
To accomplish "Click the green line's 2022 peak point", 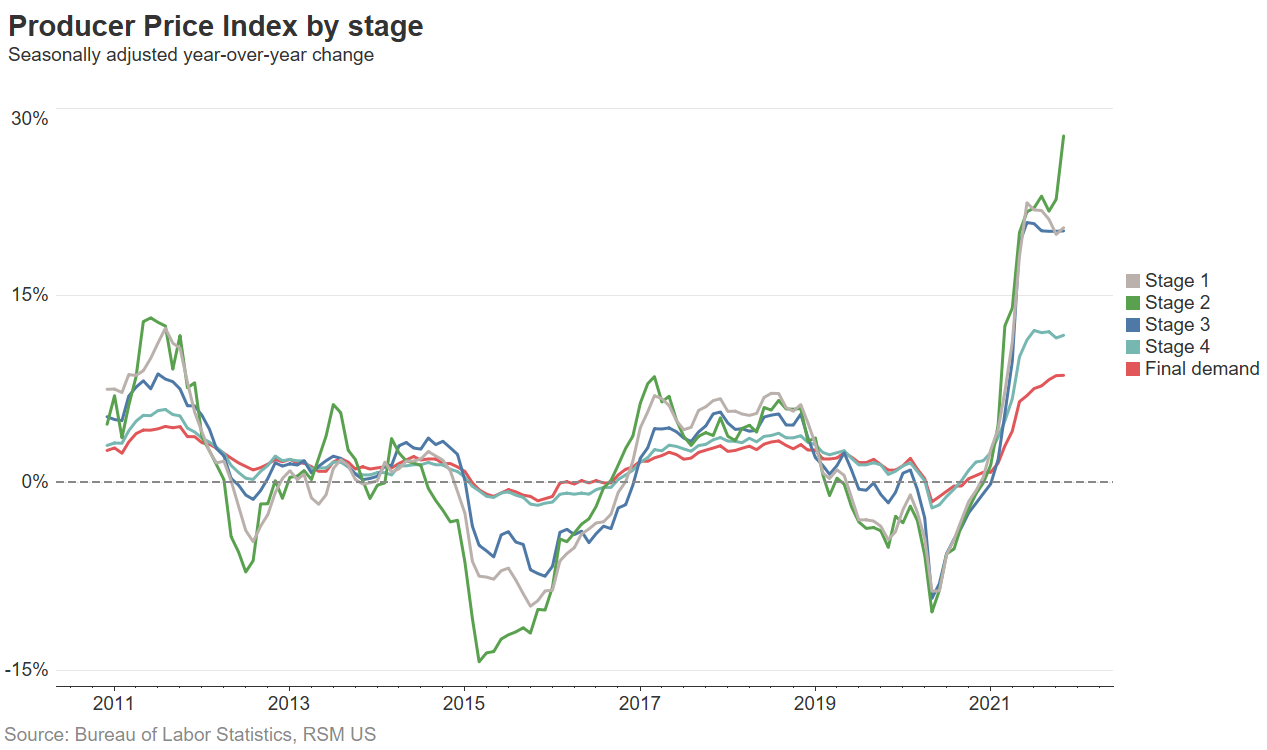I will click(x=1064, y=135).
